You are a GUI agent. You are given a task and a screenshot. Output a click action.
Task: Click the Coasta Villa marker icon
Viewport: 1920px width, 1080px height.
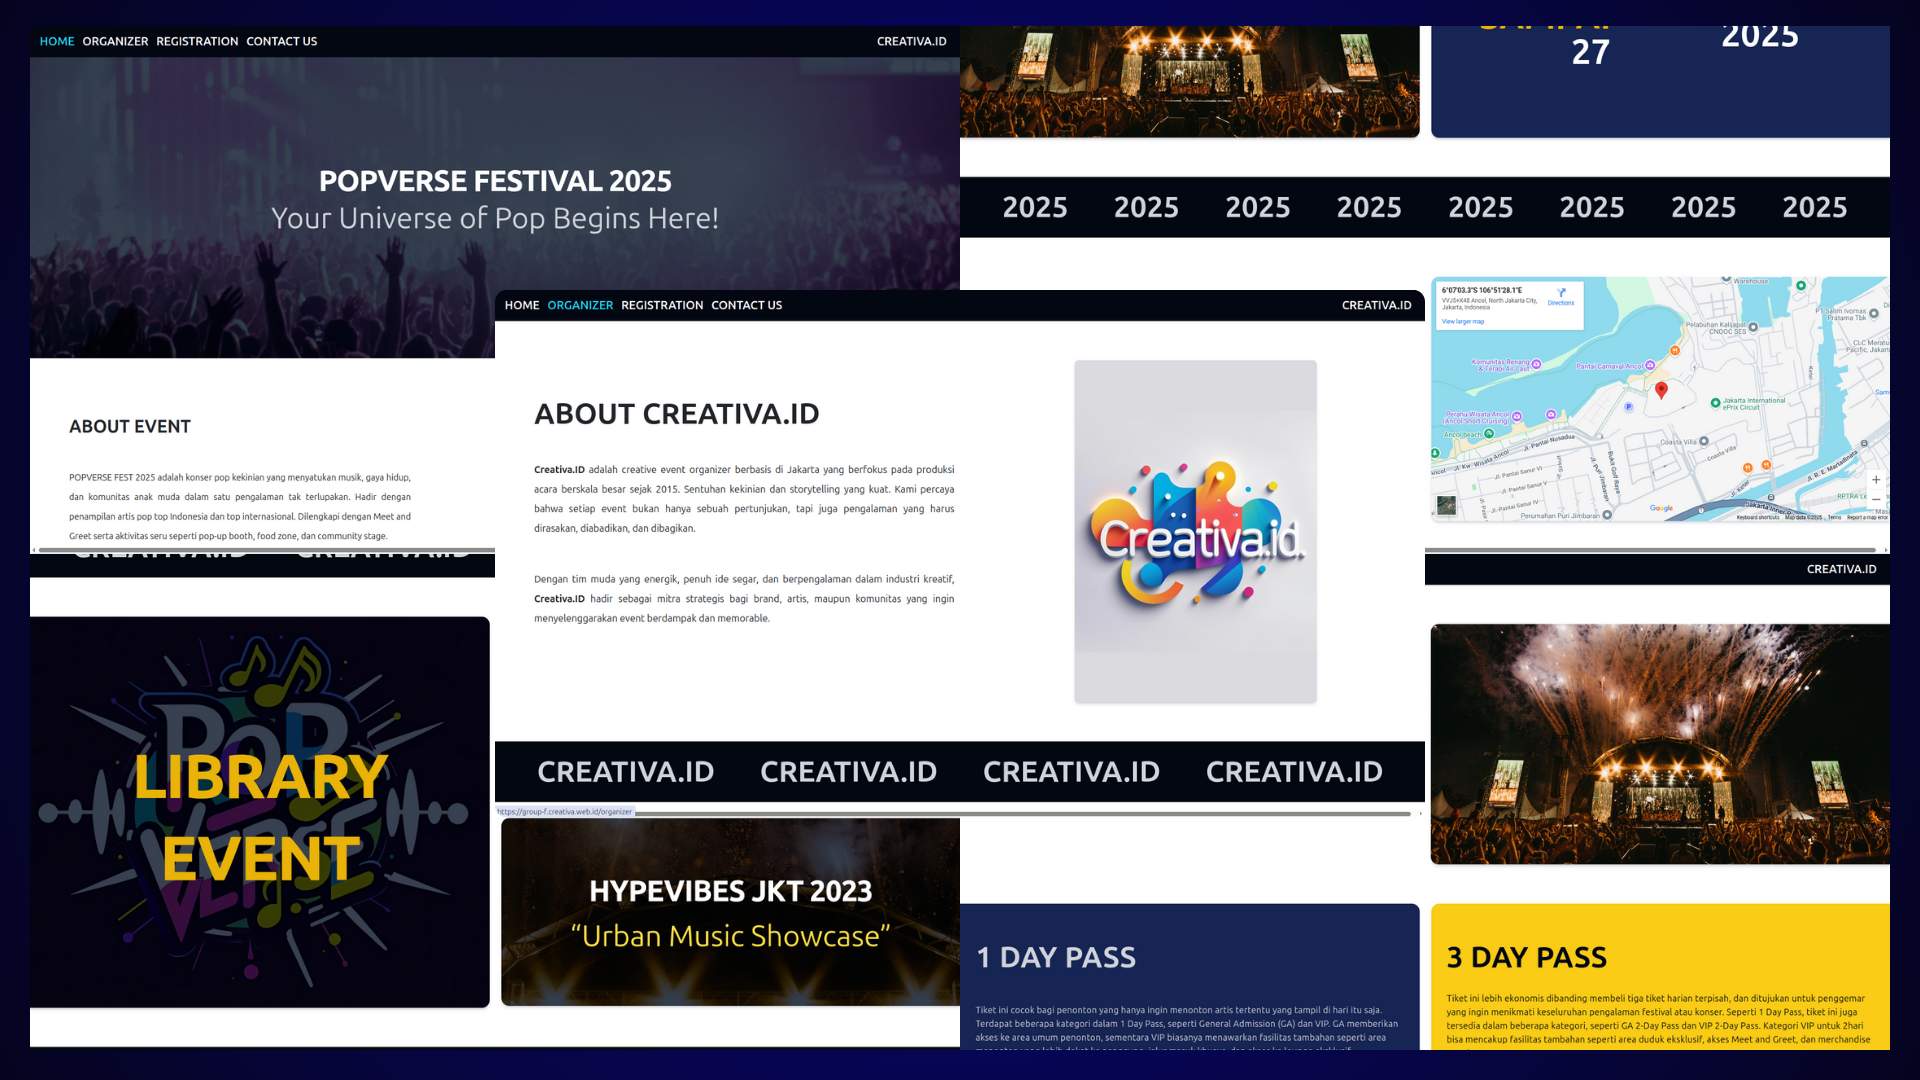click(1704, 441)
